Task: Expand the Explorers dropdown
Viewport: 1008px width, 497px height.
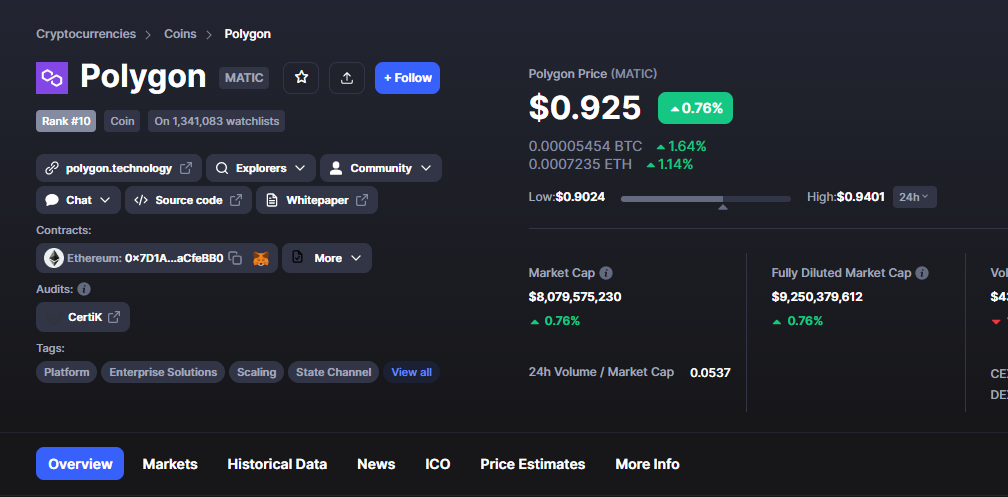Action: point(261,168)
